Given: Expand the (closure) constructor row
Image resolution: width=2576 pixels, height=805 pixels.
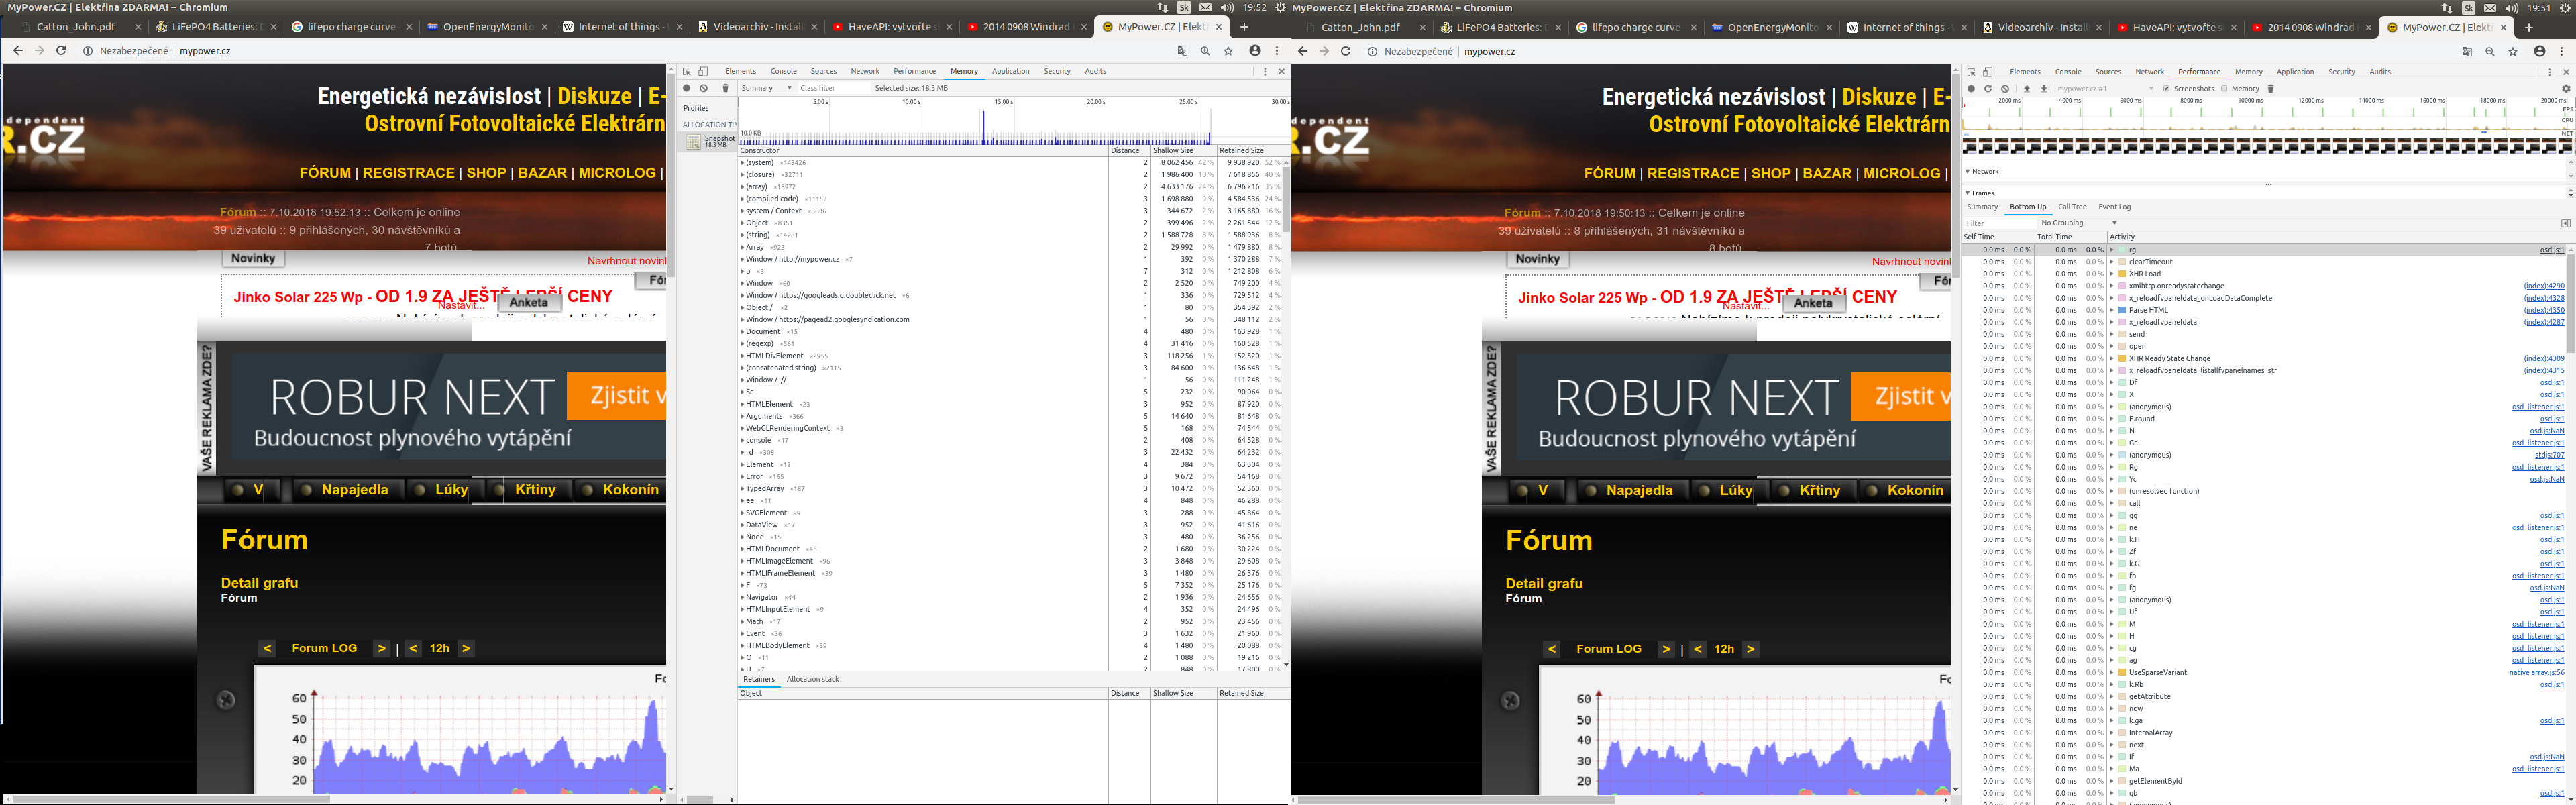Looking at the screenshot, I should [742, 175].
